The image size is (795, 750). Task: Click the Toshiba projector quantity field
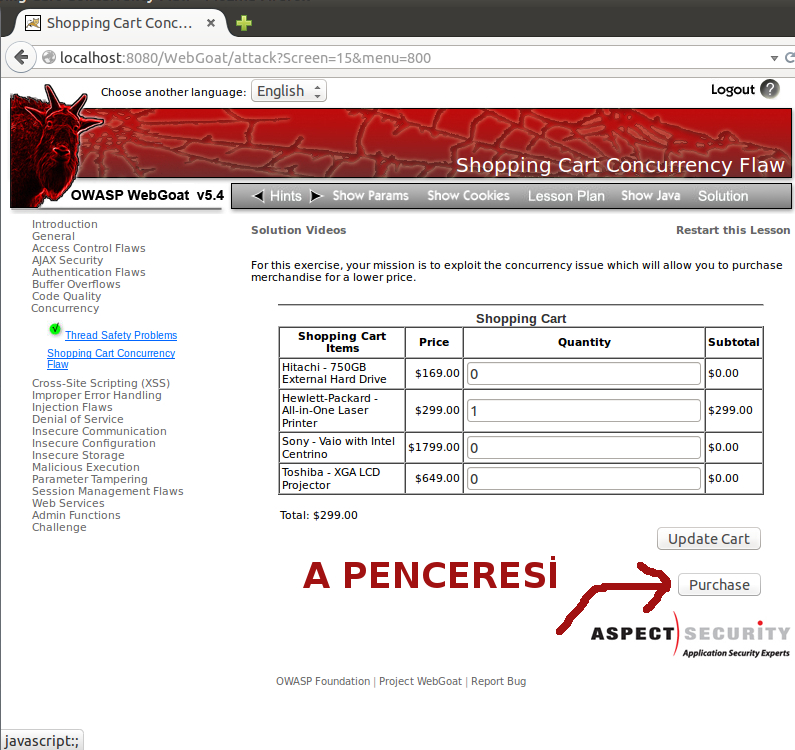pos(584,479)
